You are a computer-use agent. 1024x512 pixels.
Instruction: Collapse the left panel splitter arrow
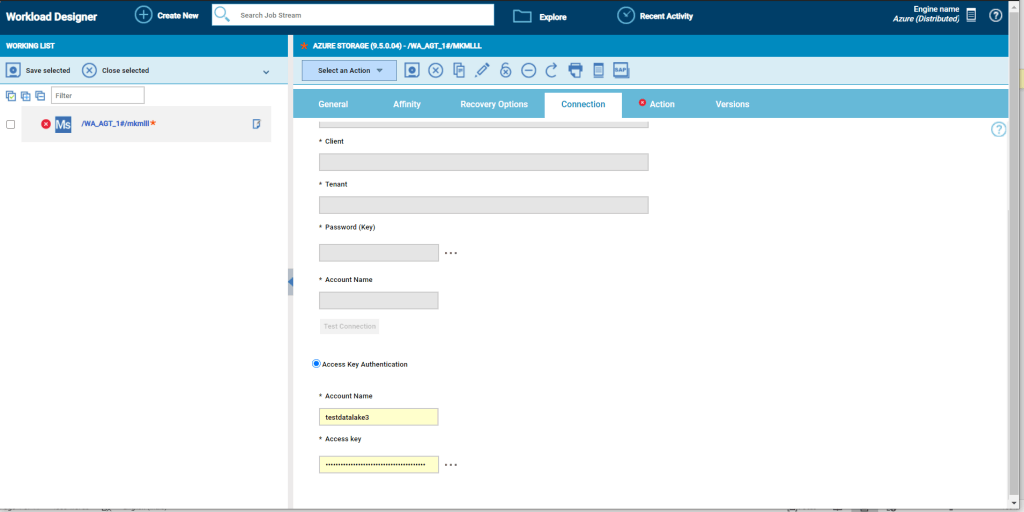tap(290, 282)
